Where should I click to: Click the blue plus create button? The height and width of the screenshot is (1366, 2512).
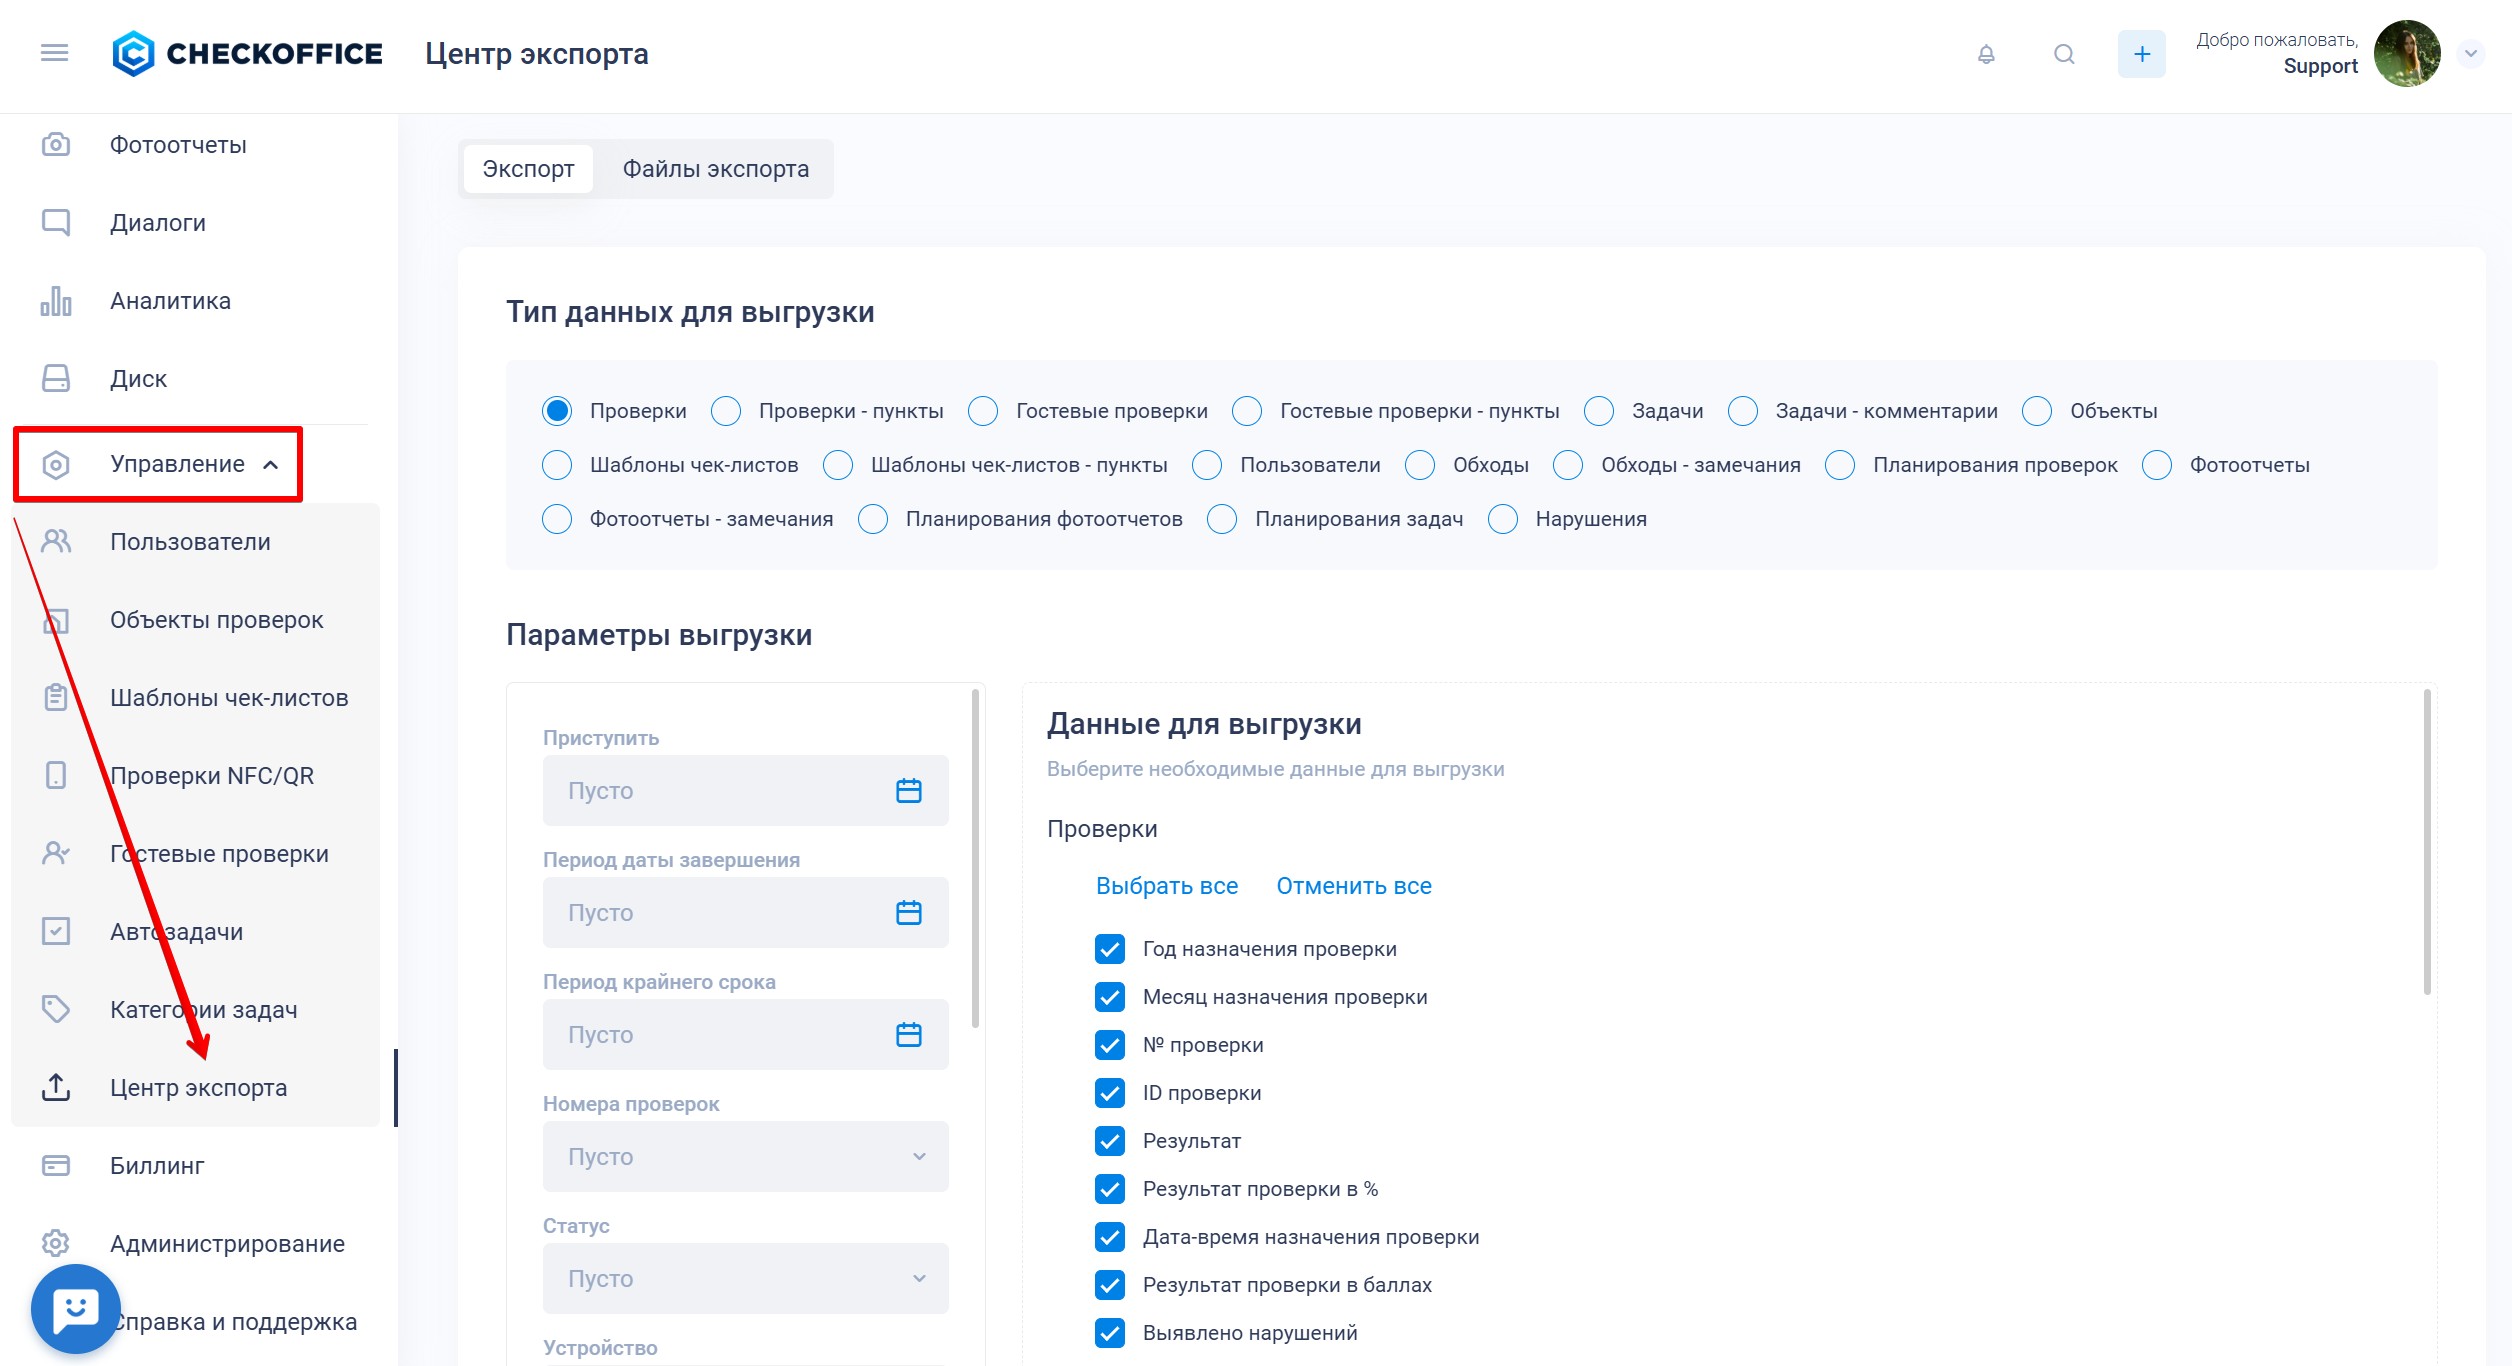[x=2141, y=54]
